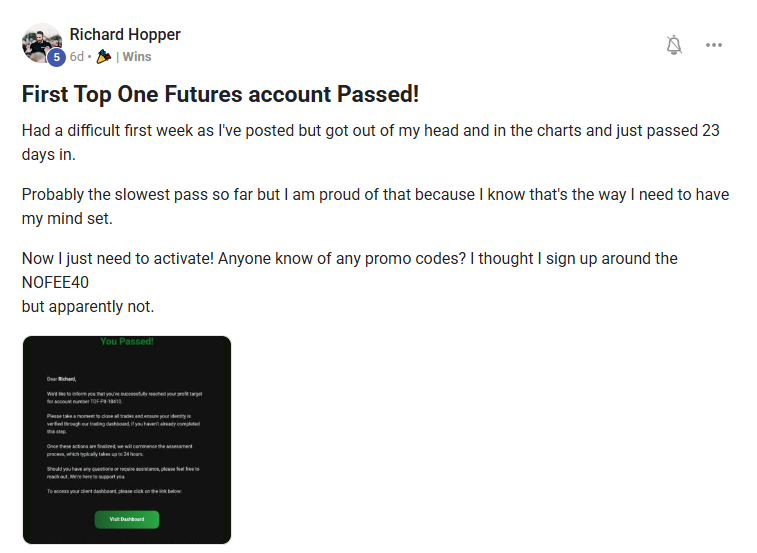Open the Richard Hopper author name link
Screen dimensions: 757x553
coord(125,34)
